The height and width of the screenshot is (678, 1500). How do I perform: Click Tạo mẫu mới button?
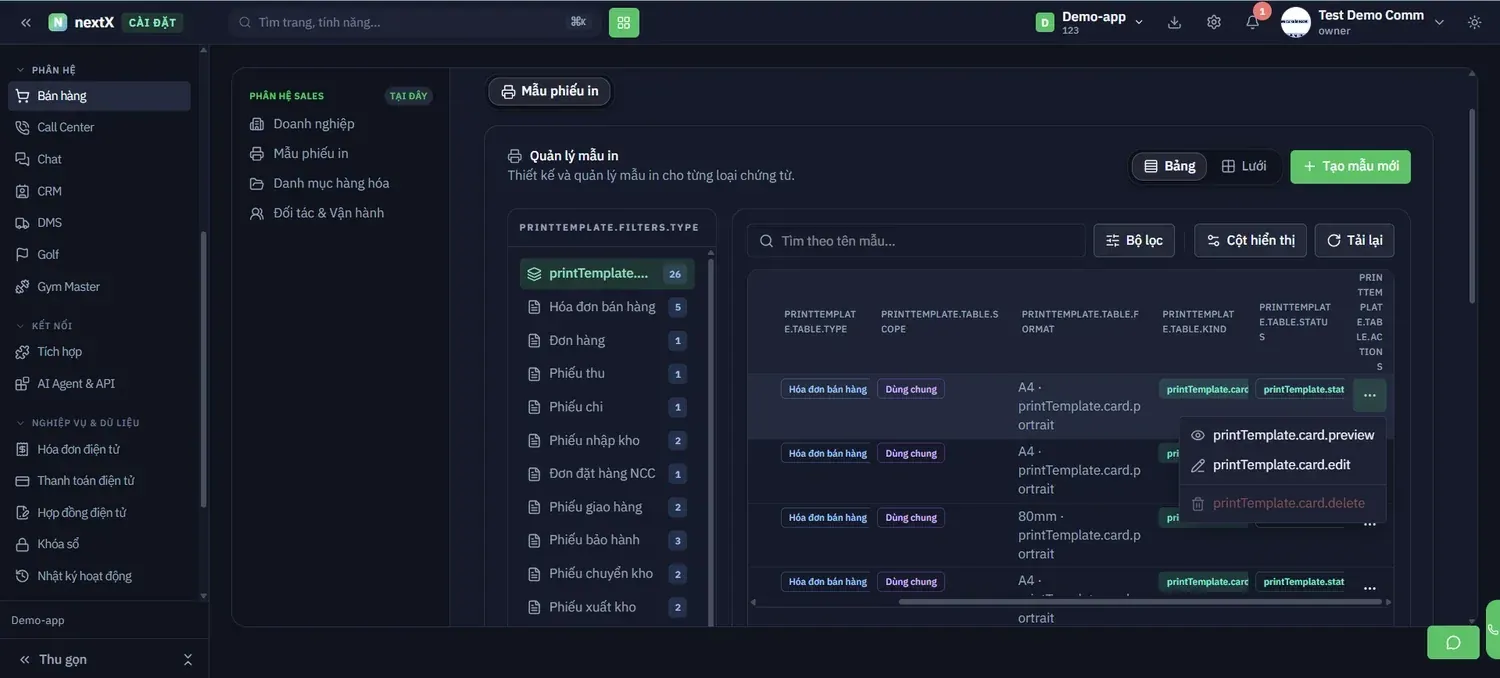(x=1350, y=166)
